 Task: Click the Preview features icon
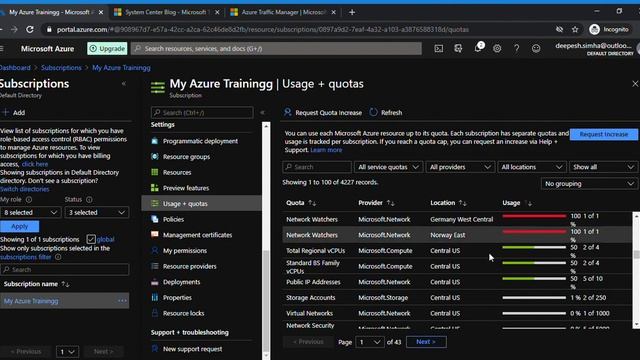point(155,188)
